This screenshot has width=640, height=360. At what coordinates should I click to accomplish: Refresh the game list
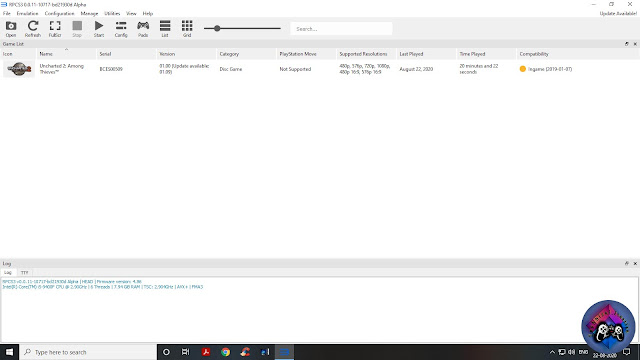click(x=33, y=29)
